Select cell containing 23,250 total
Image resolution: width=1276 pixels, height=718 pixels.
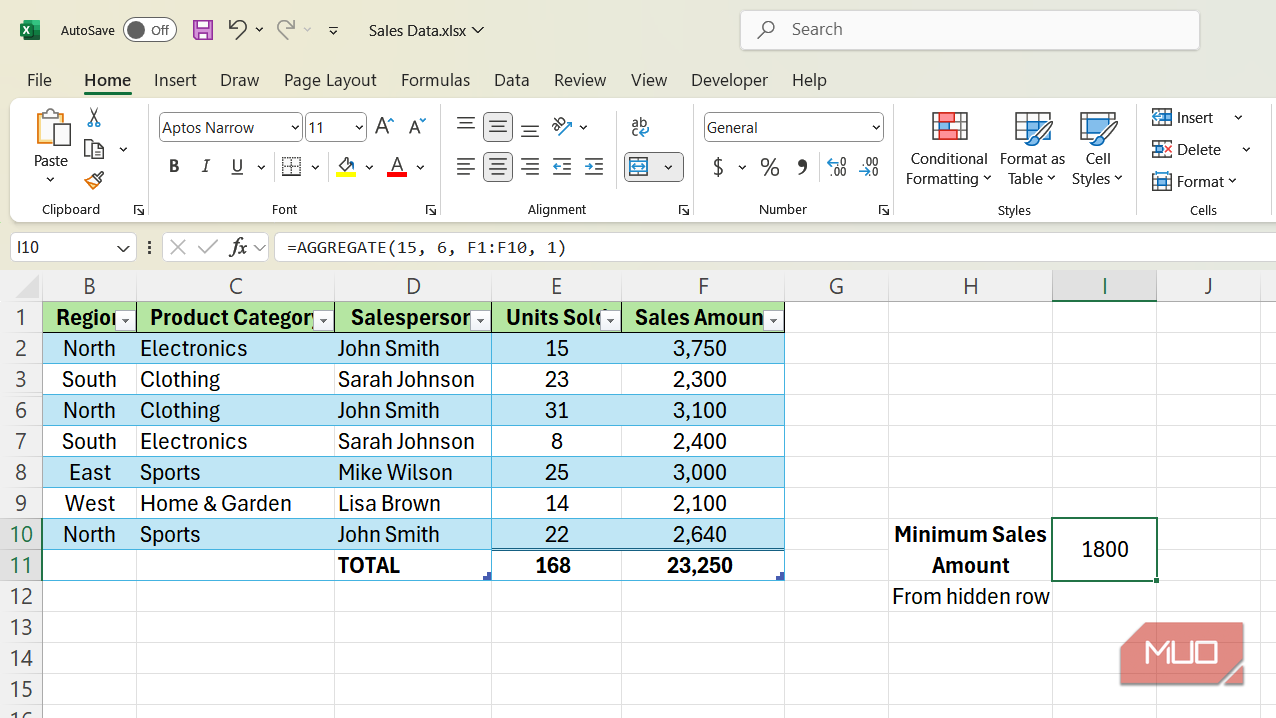click(x=703, y=565)
